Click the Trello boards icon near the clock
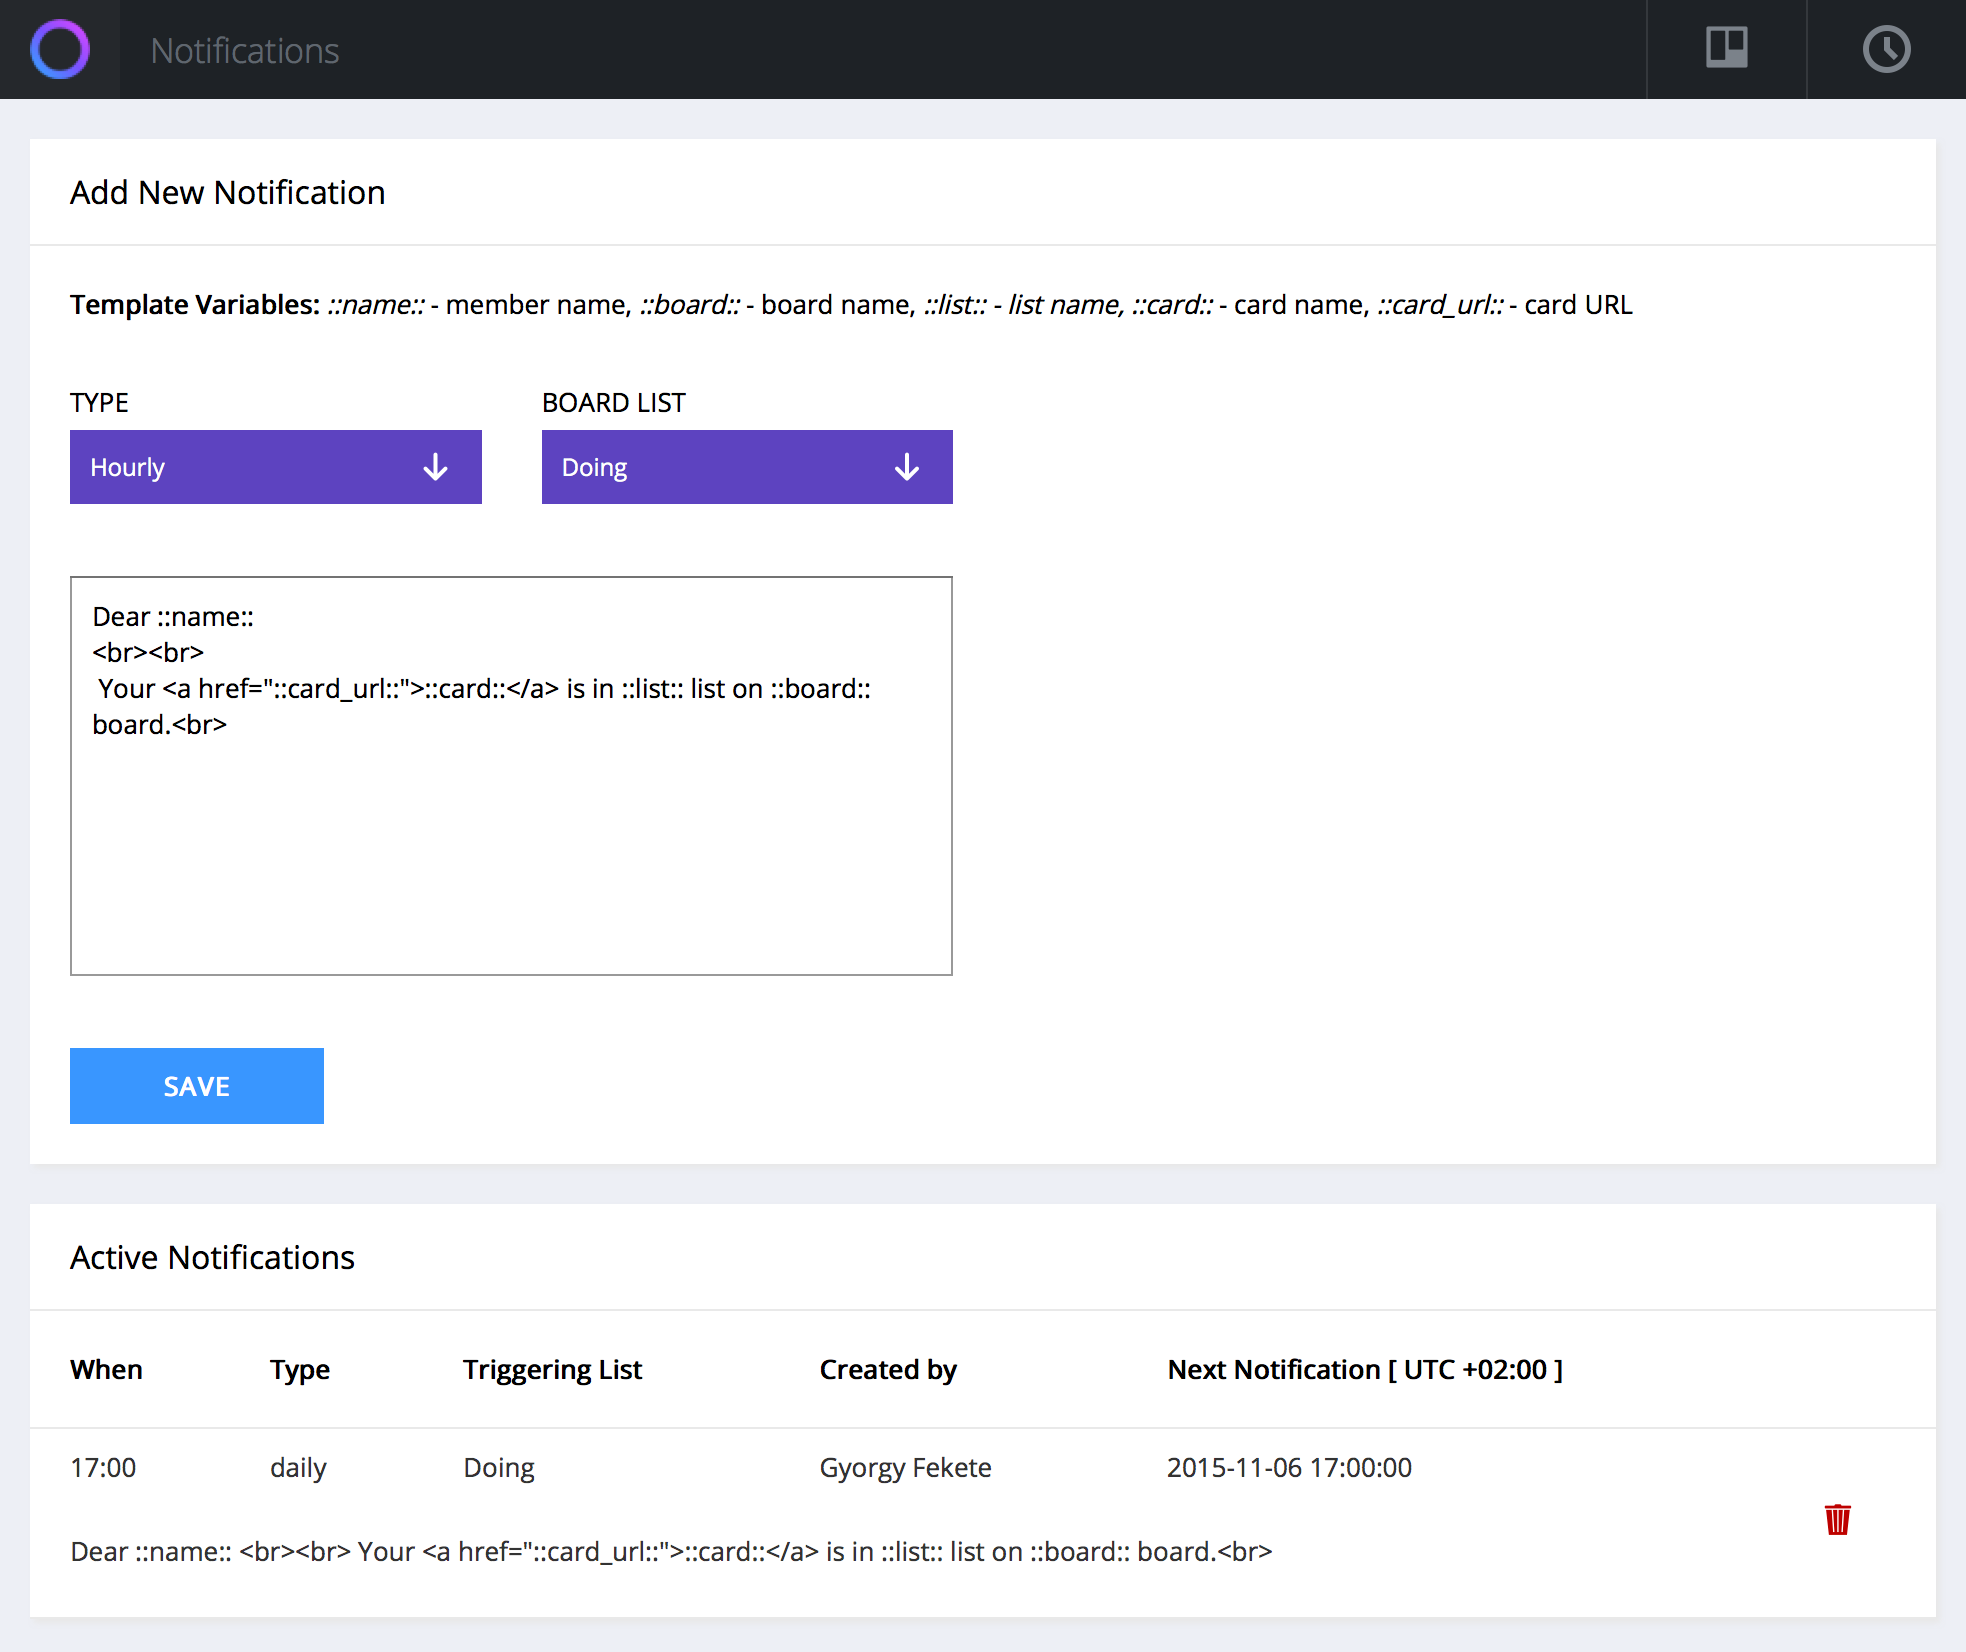This screenshot has height=1652, width=1966. point(1727,48)
